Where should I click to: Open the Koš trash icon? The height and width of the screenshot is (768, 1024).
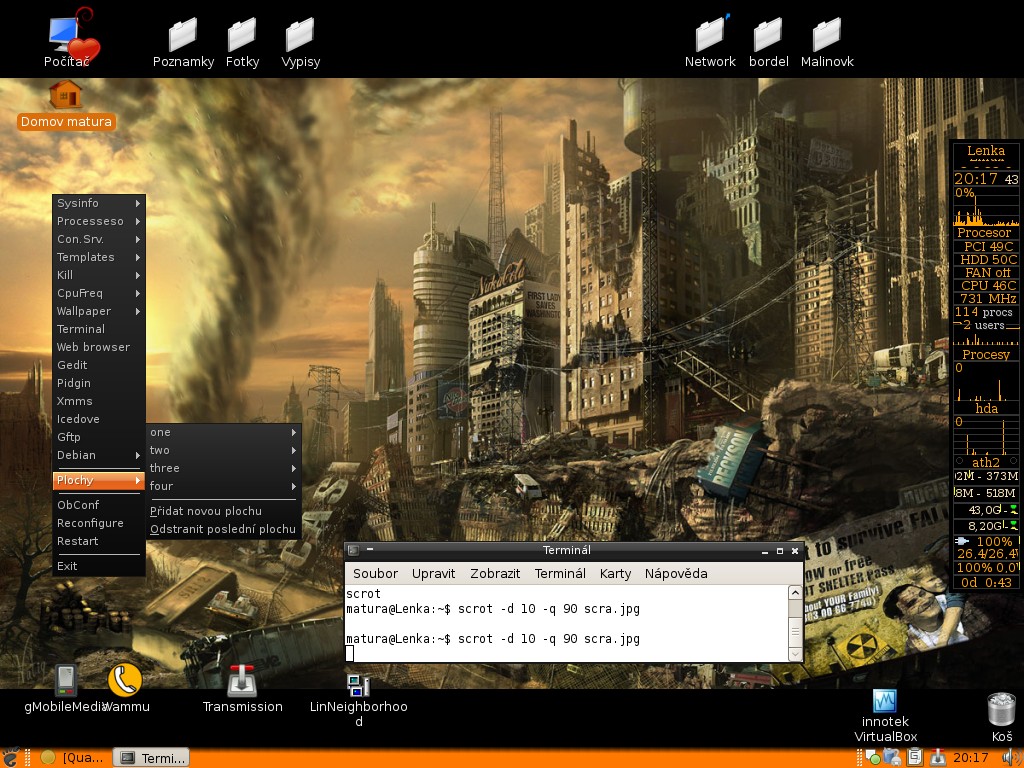pos(1001,717)
